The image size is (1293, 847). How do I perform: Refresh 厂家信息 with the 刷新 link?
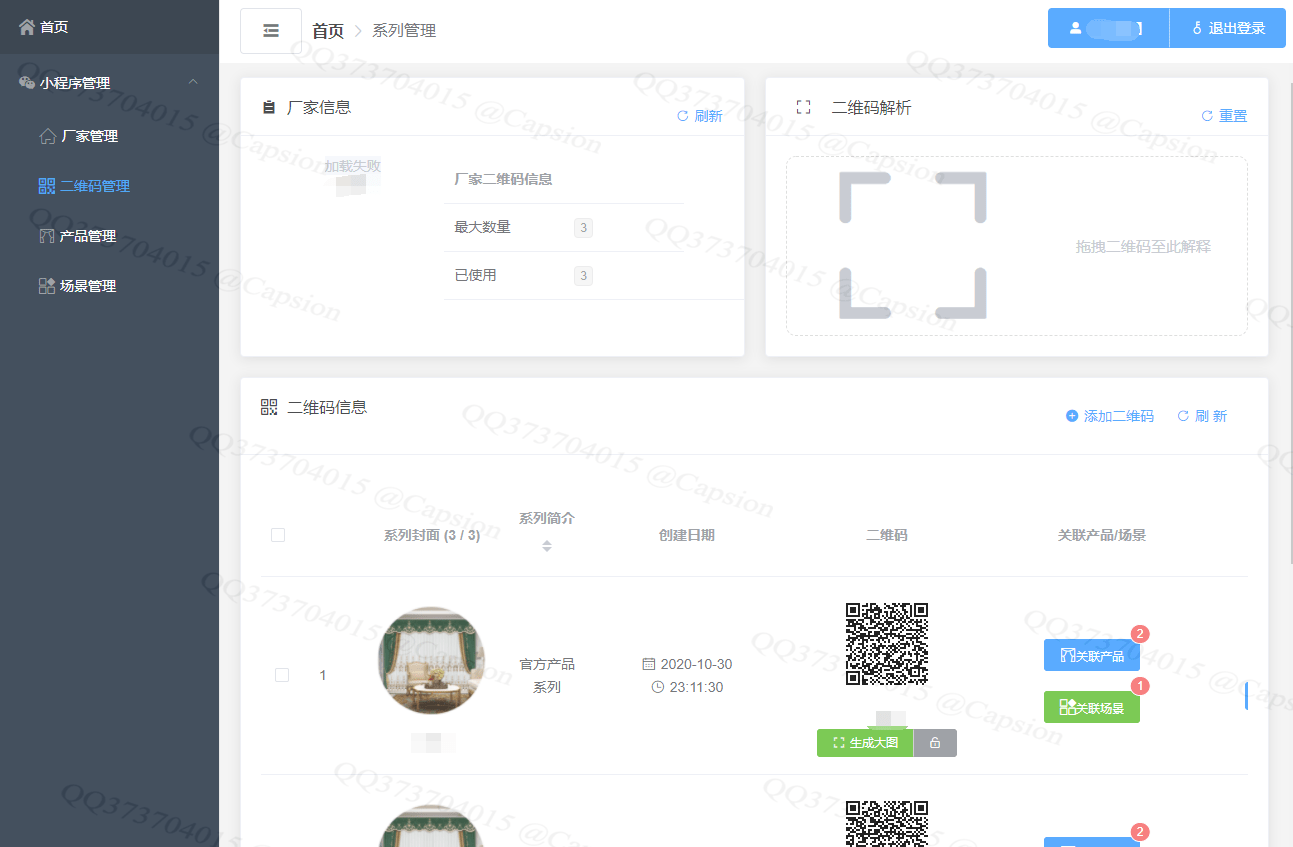tap(700, 116)
